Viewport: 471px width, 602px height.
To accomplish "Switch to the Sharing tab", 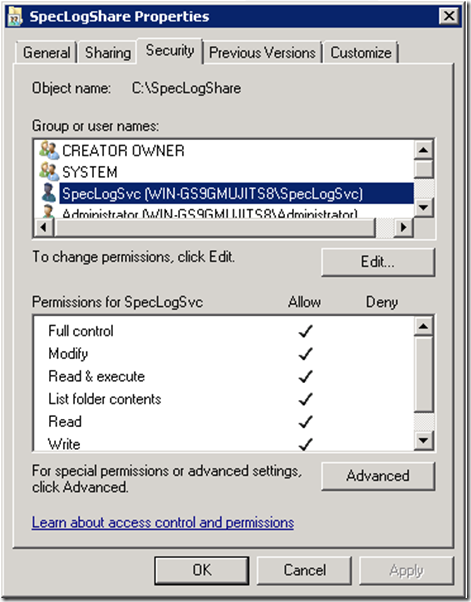I will [x=107, y=53].
